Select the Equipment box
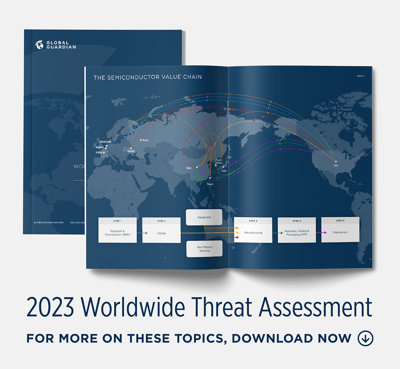 tap(204, 217)
